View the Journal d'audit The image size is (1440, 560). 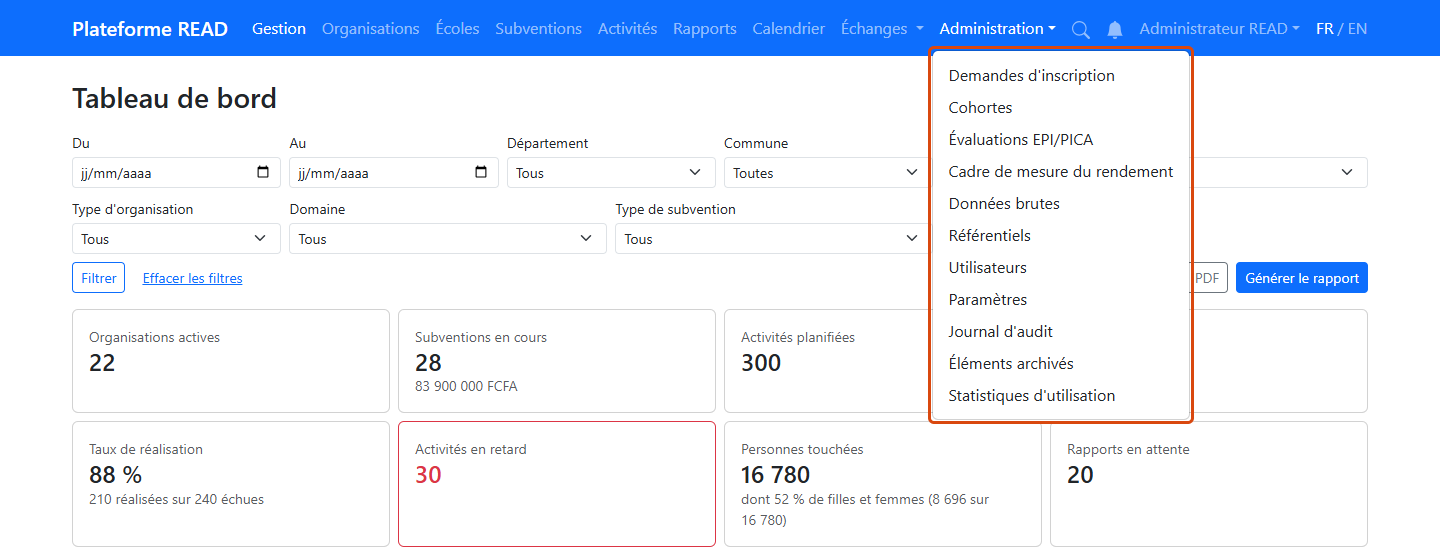pyautogui.click(x=1060, y=331)
